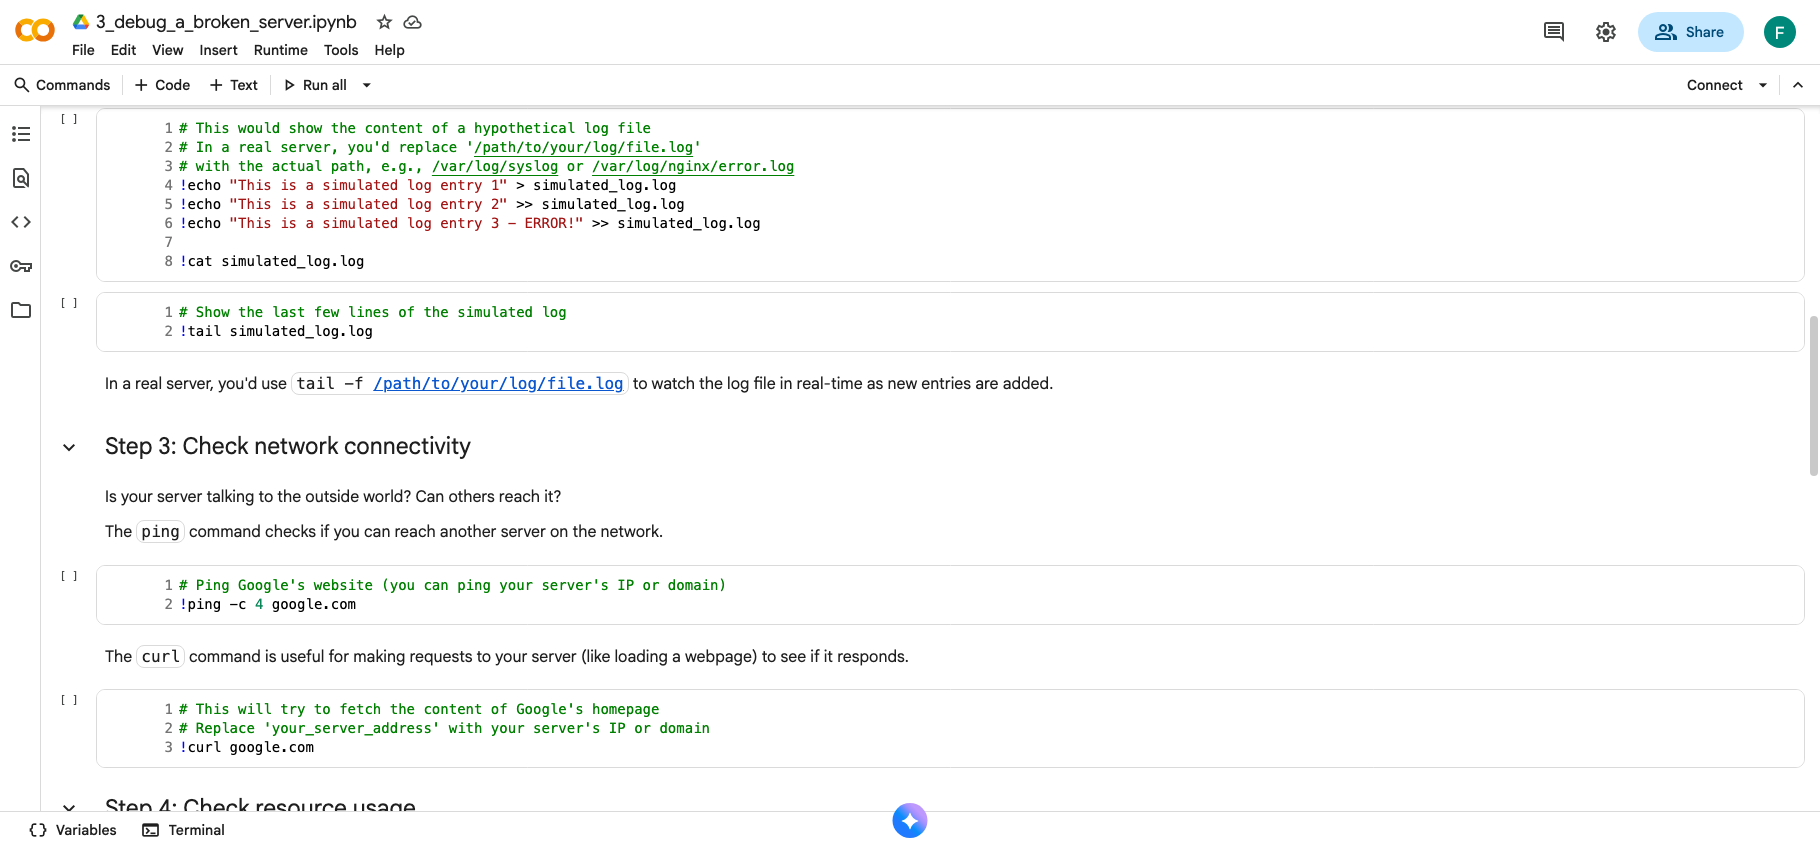Open the Connect options dropdown arrow
The height and width of the screenshot is (848, 1820).
tap(1763, 85)
